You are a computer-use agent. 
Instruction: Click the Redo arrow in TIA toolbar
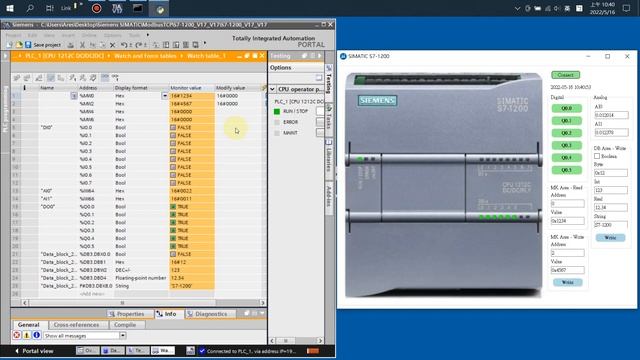140,45
